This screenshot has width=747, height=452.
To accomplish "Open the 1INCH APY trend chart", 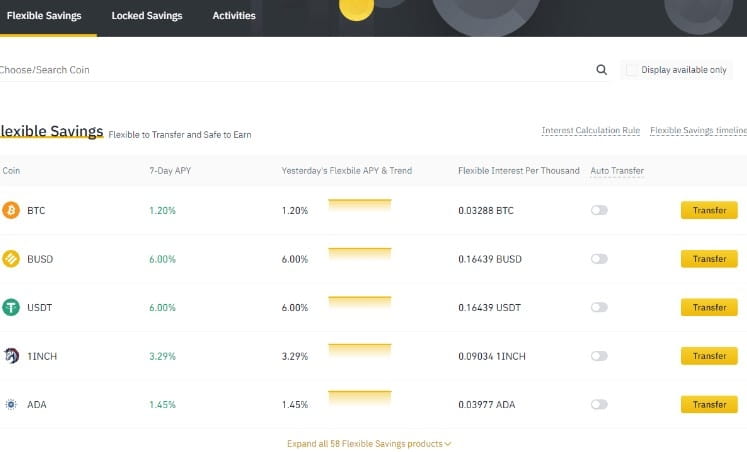I will pos(359,356).
